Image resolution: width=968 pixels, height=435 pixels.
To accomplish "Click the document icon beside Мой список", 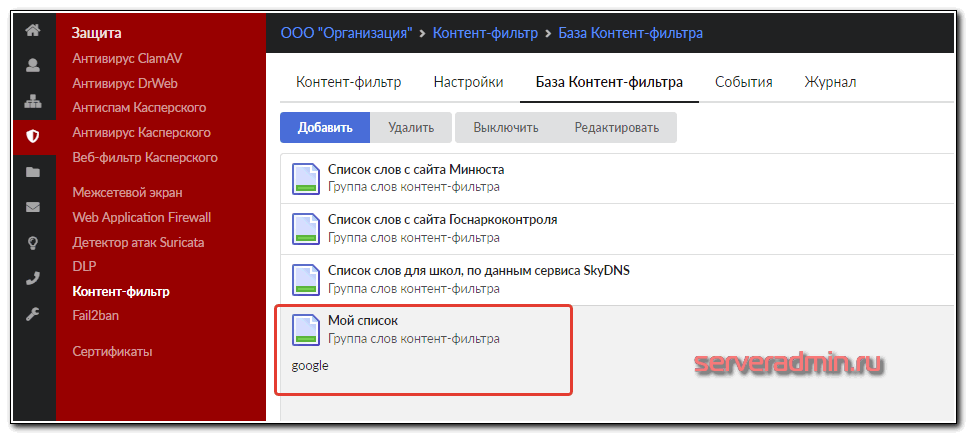I will pos(305,330).
